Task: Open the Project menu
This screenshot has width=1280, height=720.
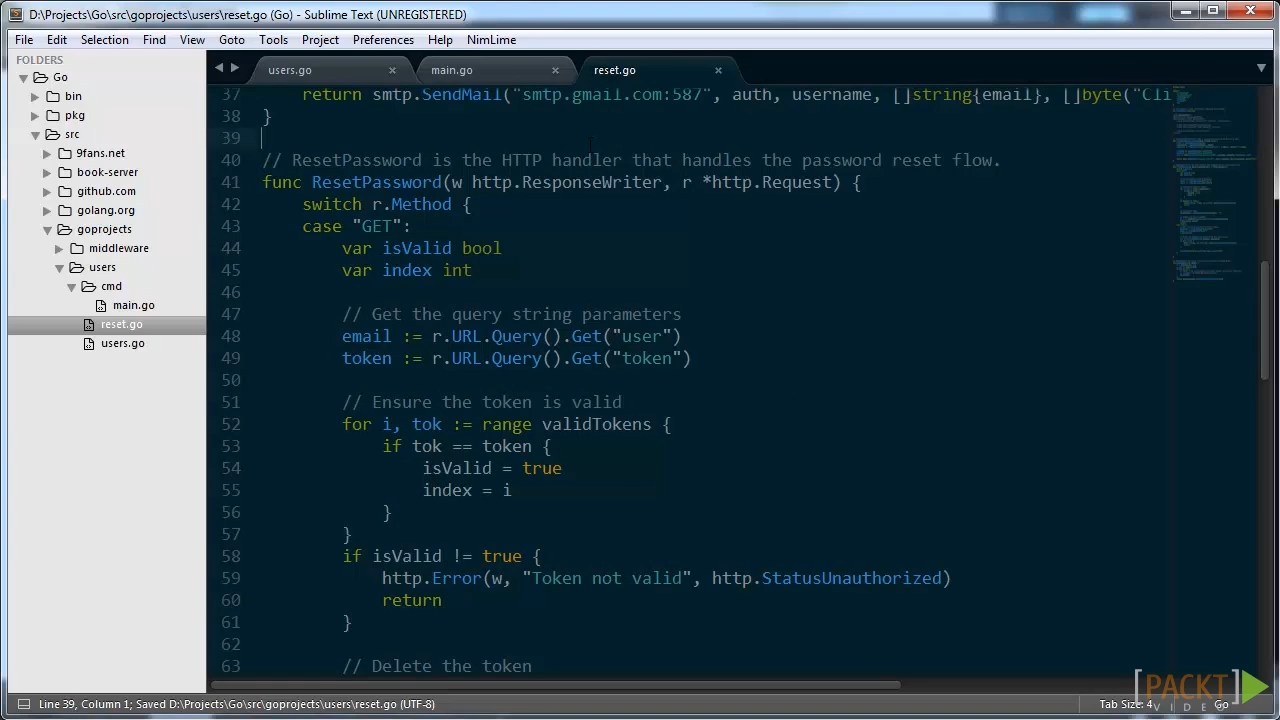Action: [x=320, y=40]
